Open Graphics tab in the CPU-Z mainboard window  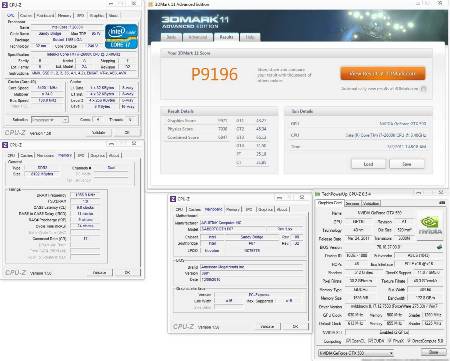pos(265,209)
